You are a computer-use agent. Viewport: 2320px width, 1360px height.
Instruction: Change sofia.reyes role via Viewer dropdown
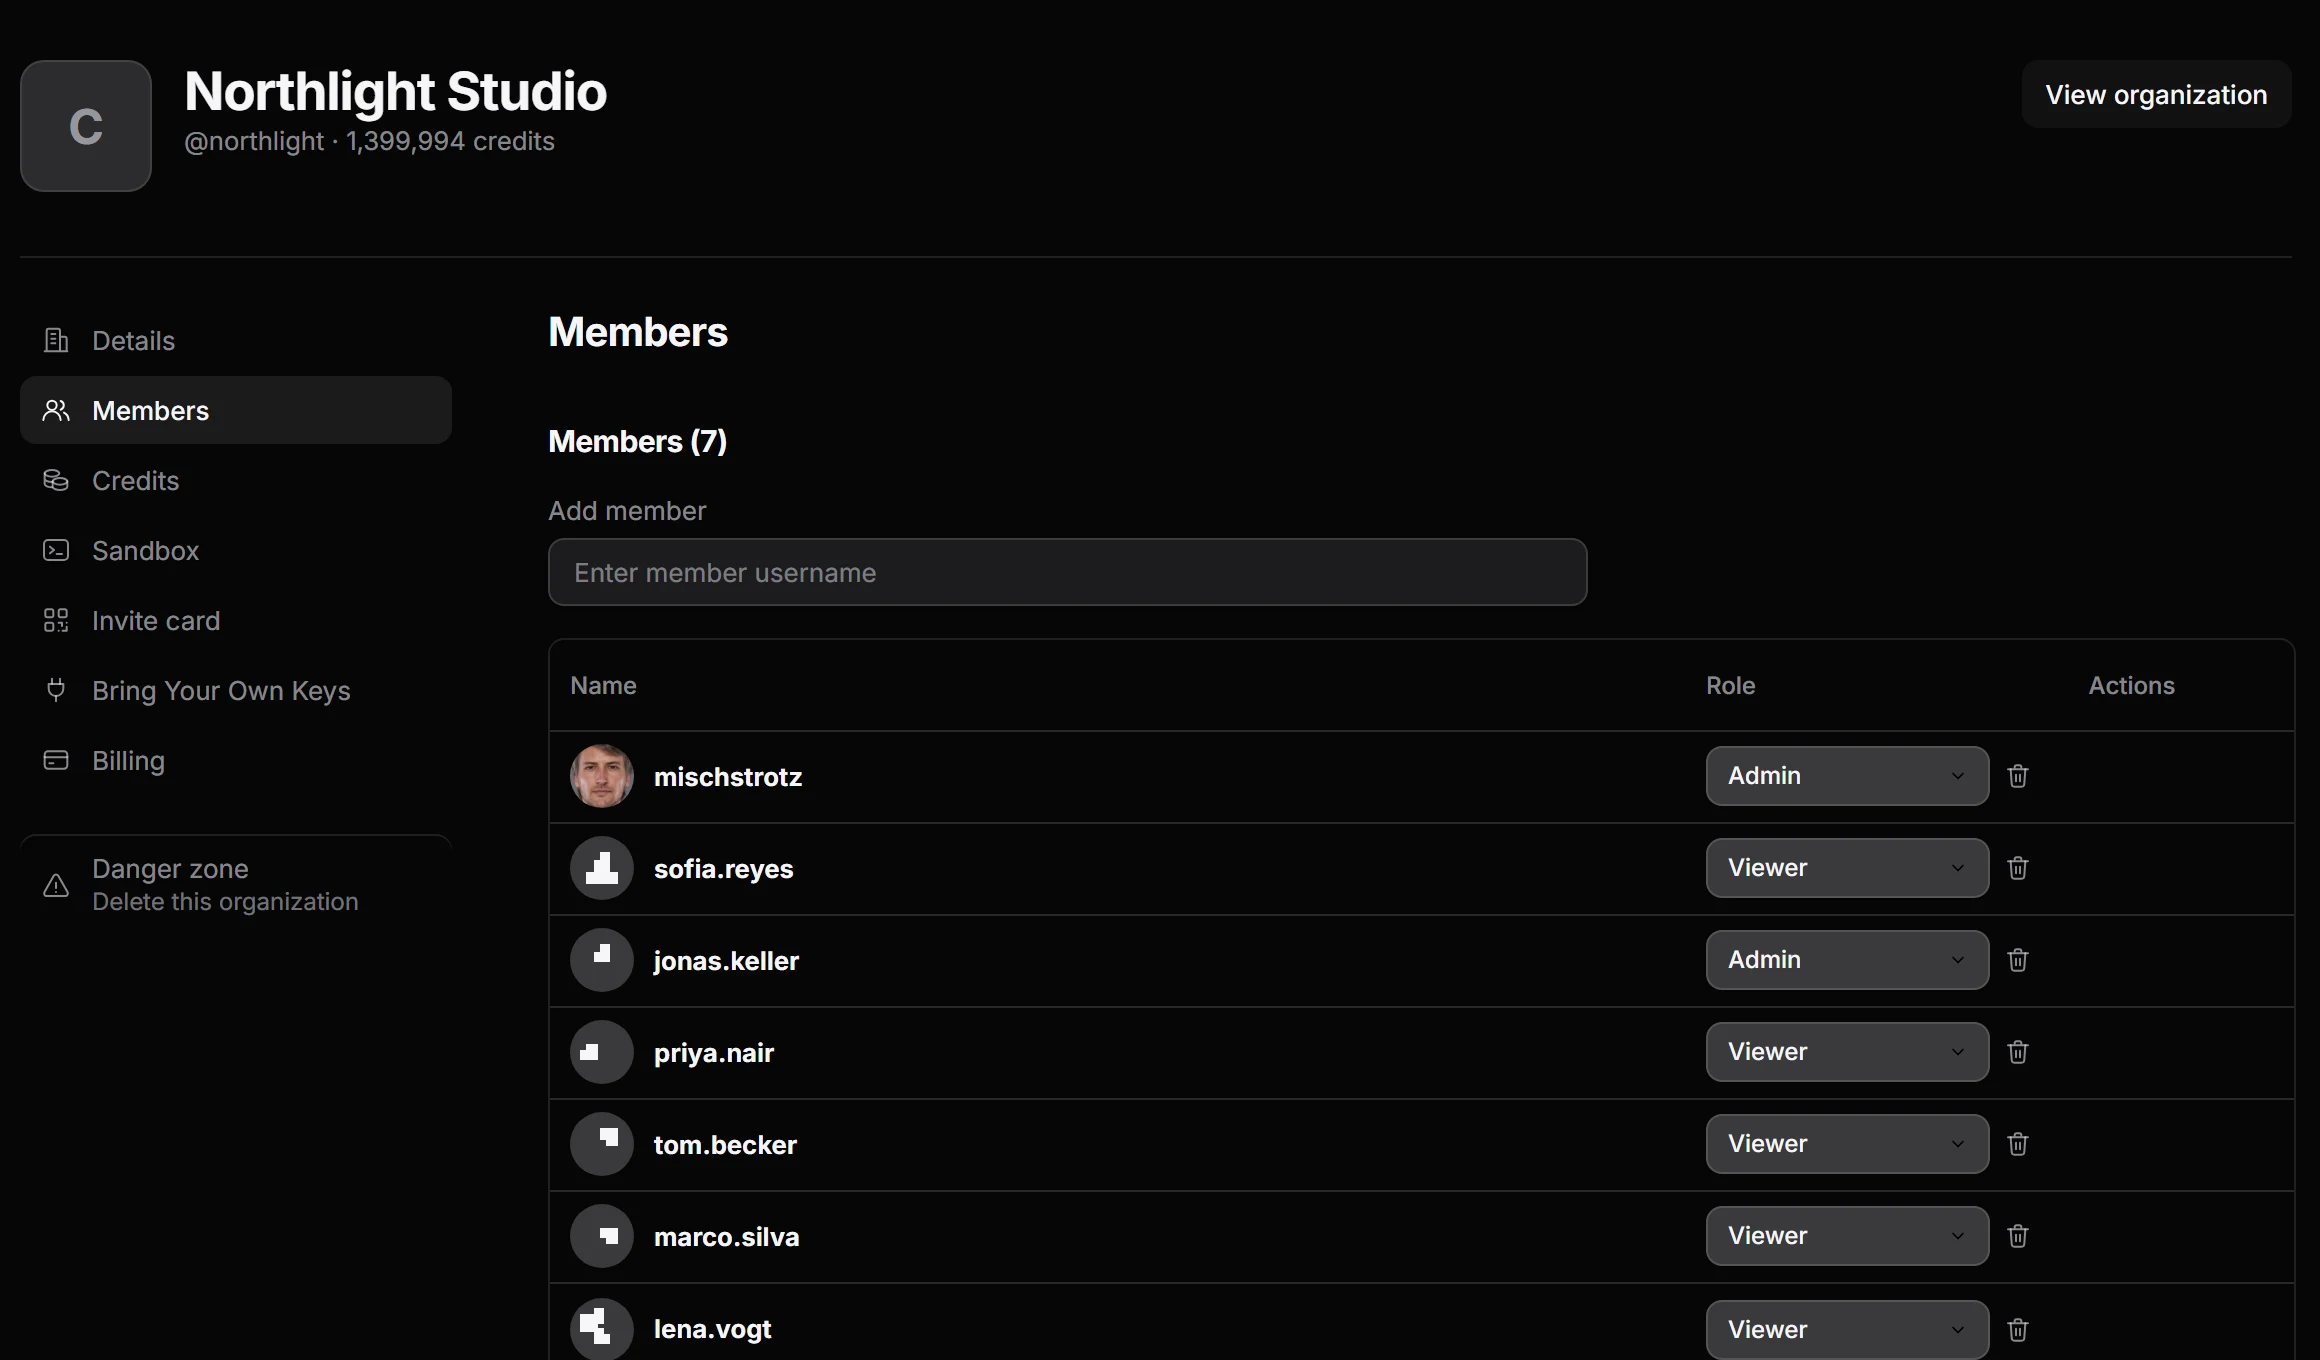[1847, 868]
